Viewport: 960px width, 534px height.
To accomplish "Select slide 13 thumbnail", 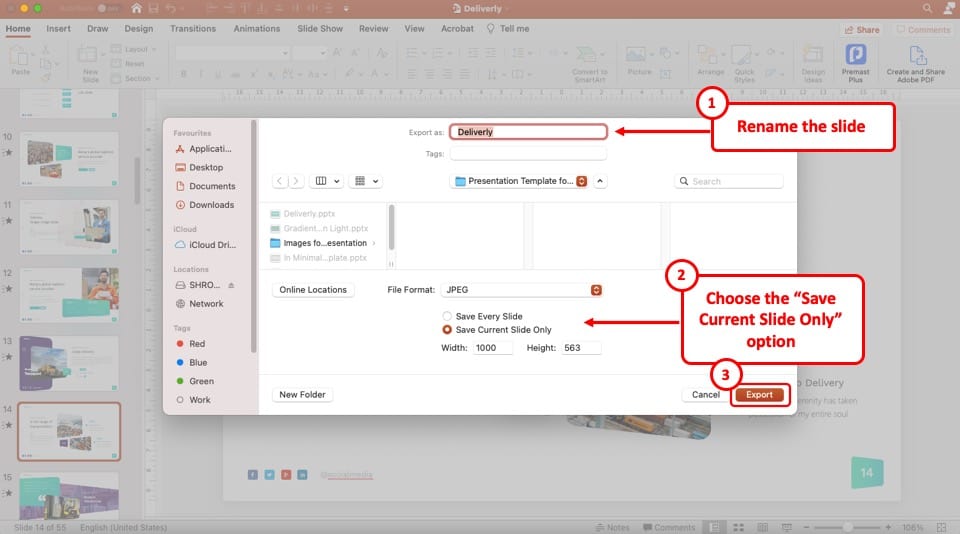I will 69,363.
